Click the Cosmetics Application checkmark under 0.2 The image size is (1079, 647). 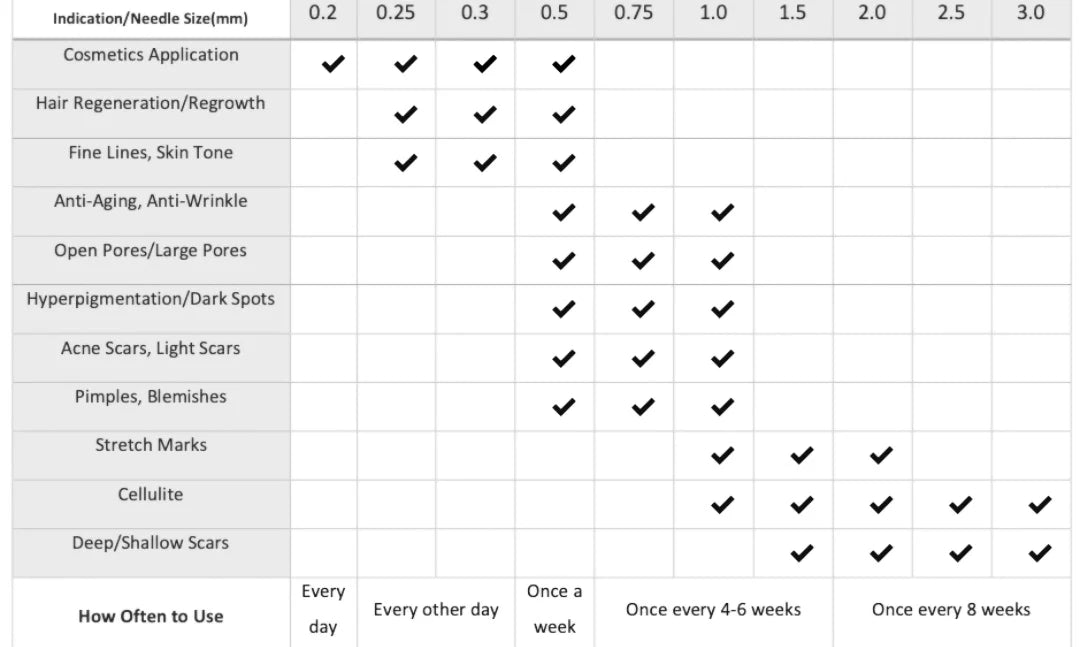point(332,65)
